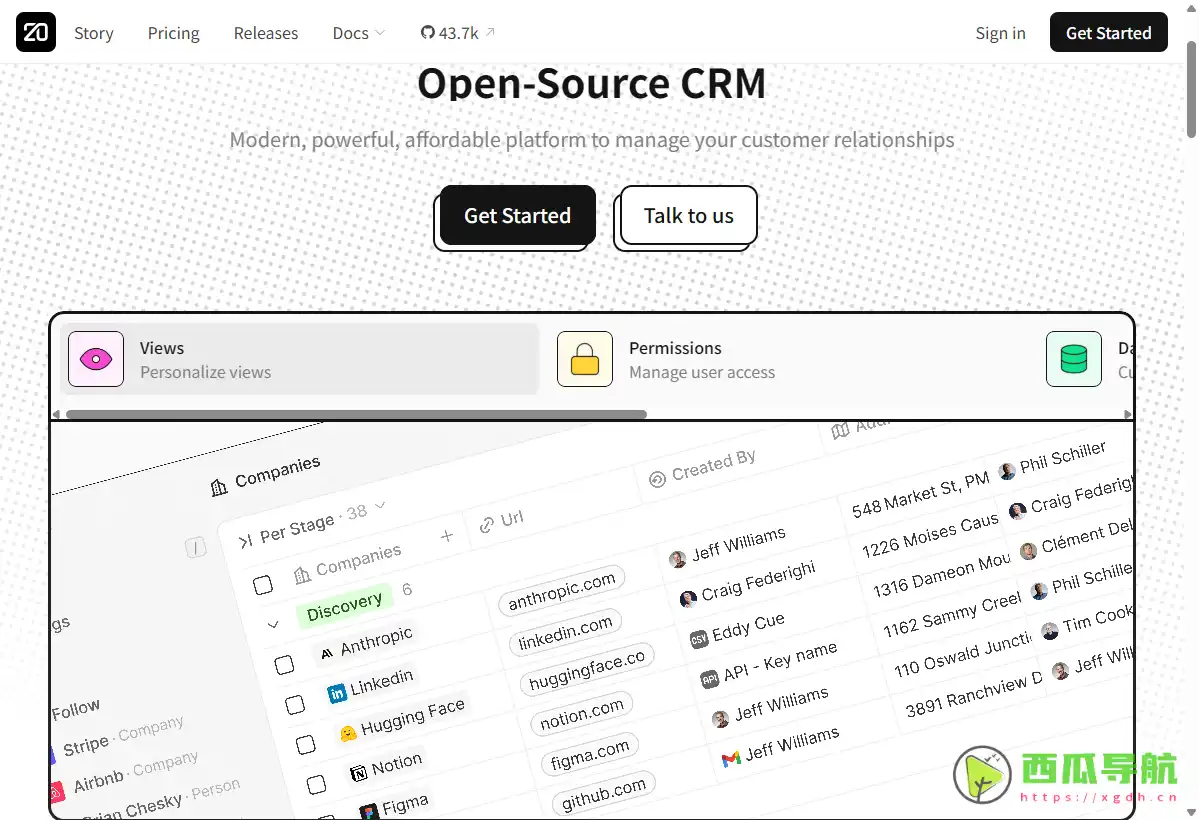
Task: Click the Sign in link
Action: 1000,33
